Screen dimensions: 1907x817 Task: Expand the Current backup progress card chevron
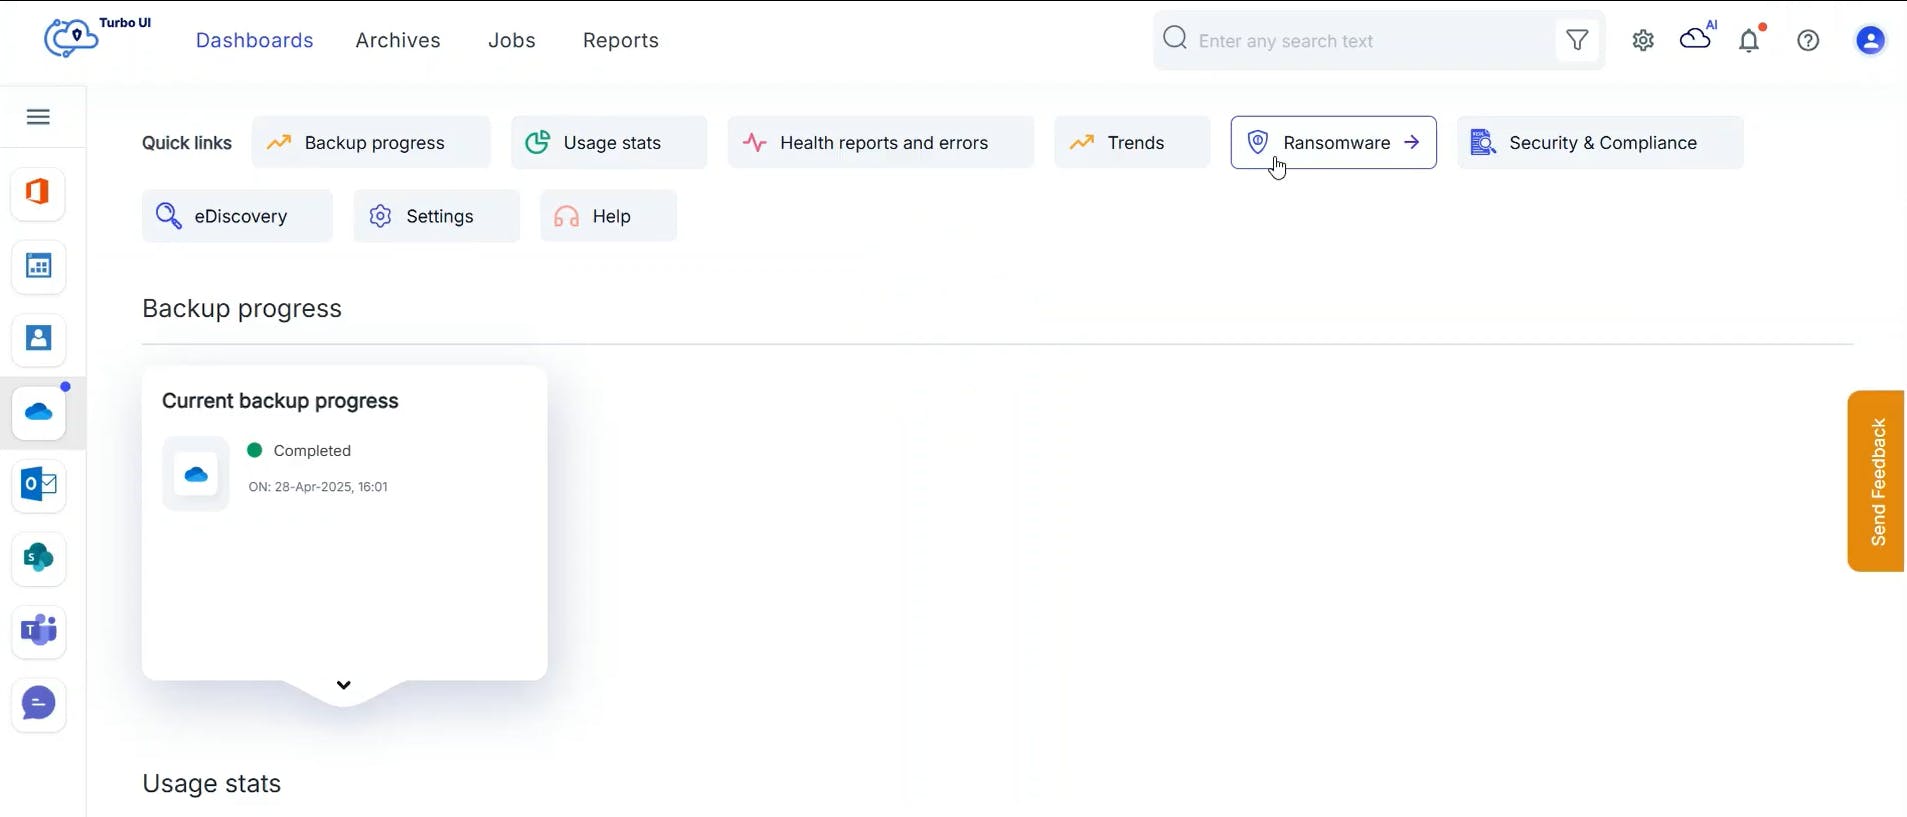(344, 685)
